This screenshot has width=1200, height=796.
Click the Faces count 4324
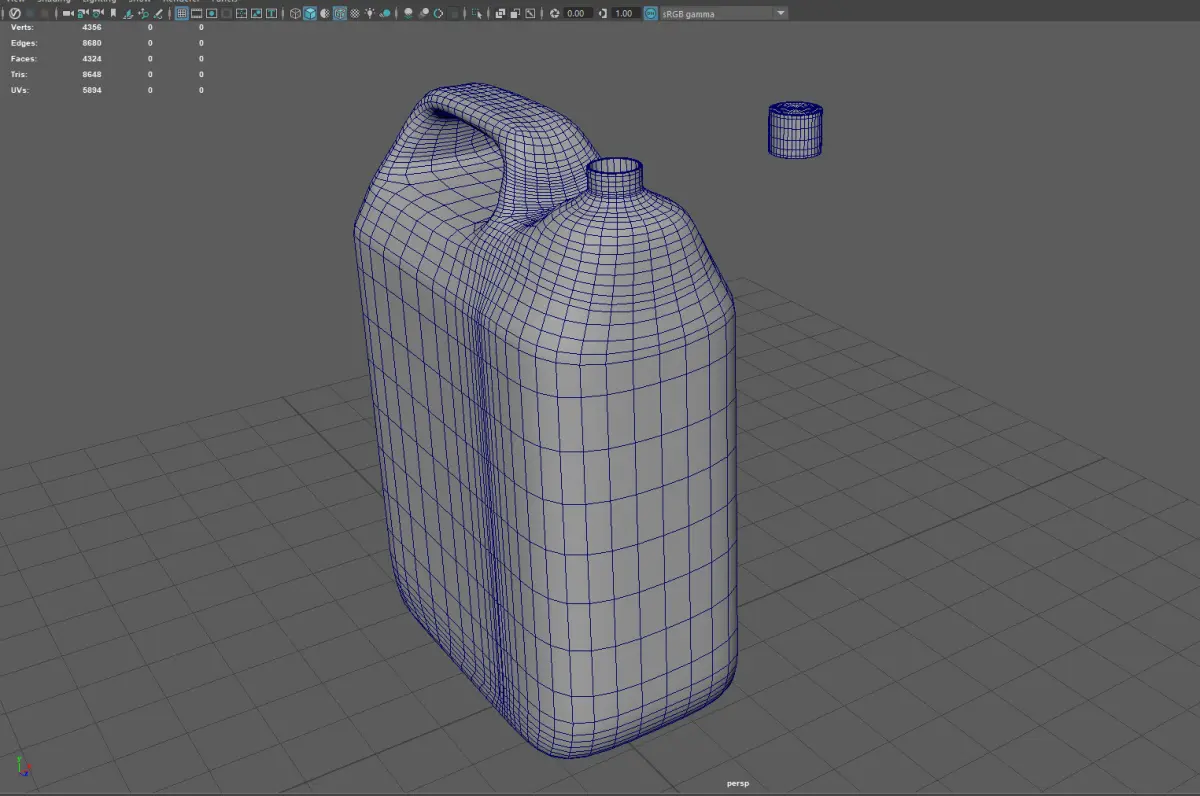coord(92,59)
